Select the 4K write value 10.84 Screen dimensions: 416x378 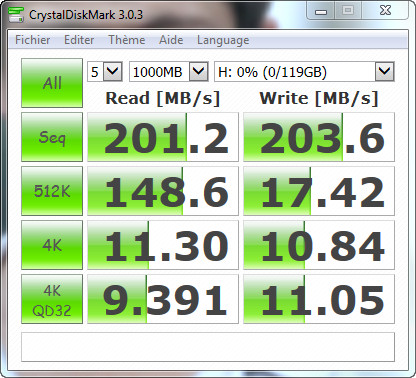point(319,245)
